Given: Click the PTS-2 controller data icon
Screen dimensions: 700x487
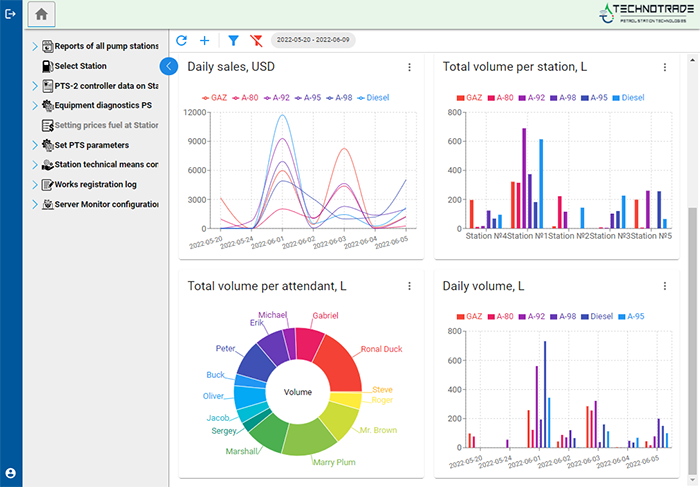Looking at the screenshot, I should (47, 86).
